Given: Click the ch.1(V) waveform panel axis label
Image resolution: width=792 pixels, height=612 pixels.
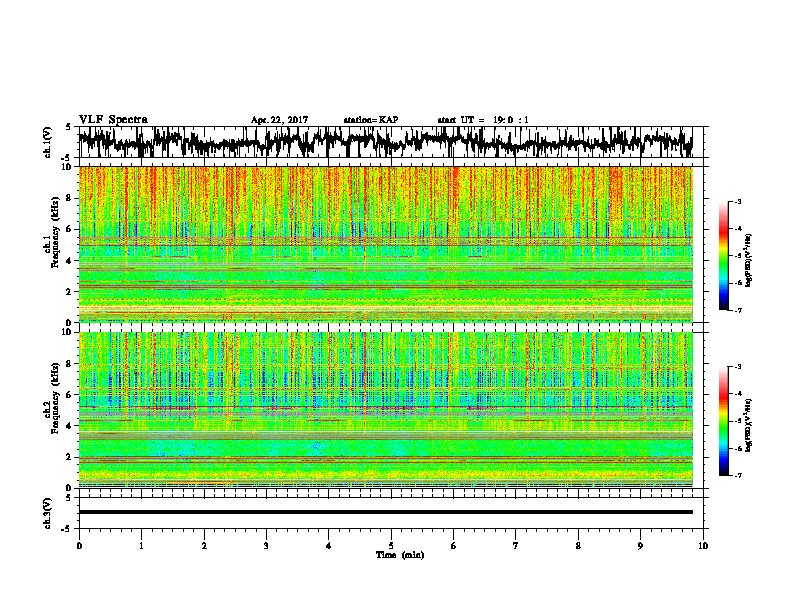Looking at the screenshot, I should point(47,142).
